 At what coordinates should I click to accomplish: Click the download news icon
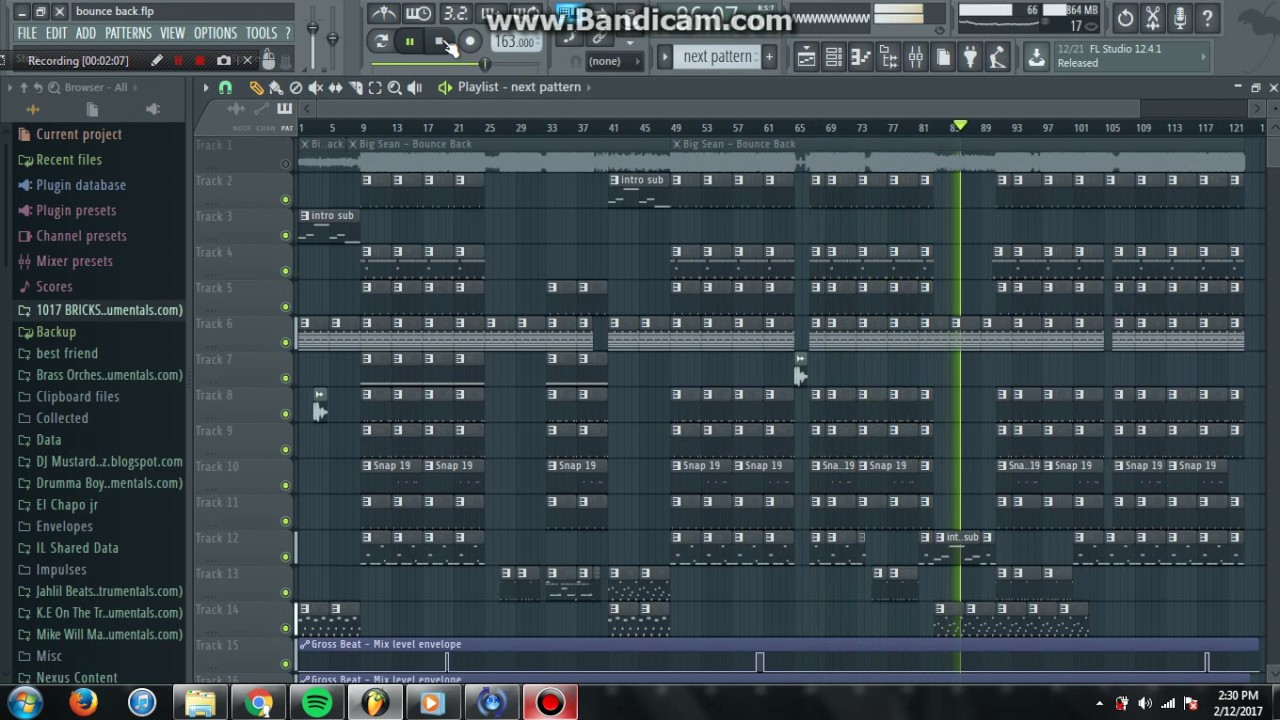coord(1037,58)
